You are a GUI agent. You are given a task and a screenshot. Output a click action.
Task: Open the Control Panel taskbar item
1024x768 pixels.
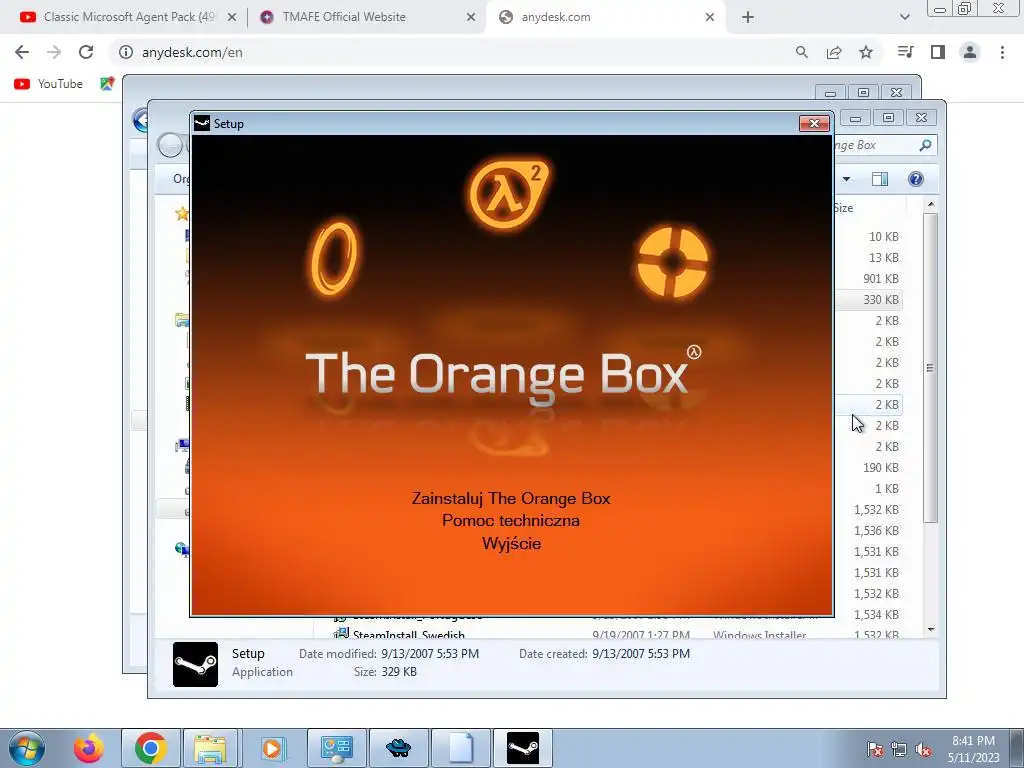coord(336,748)
